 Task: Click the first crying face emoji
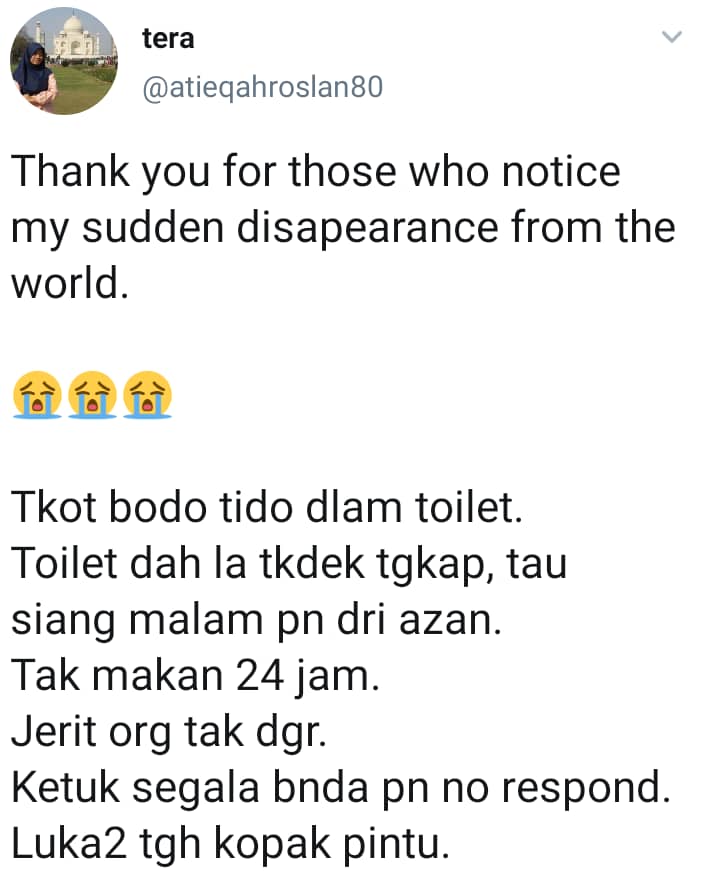click(37, 395)
